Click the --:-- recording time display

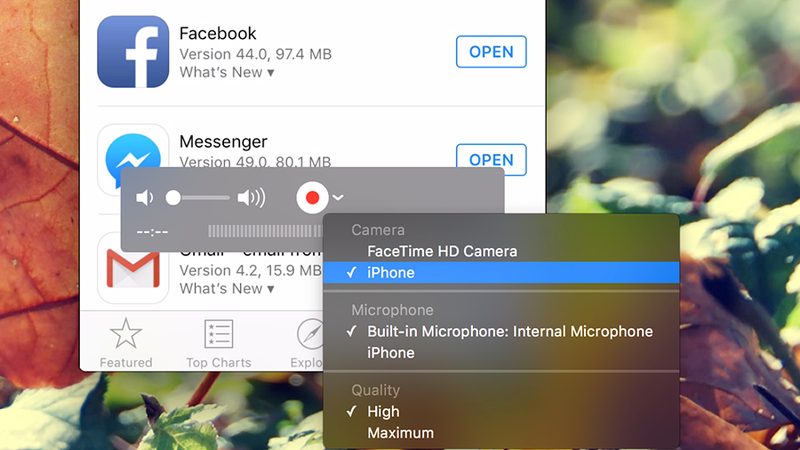[x=152, y=232]
